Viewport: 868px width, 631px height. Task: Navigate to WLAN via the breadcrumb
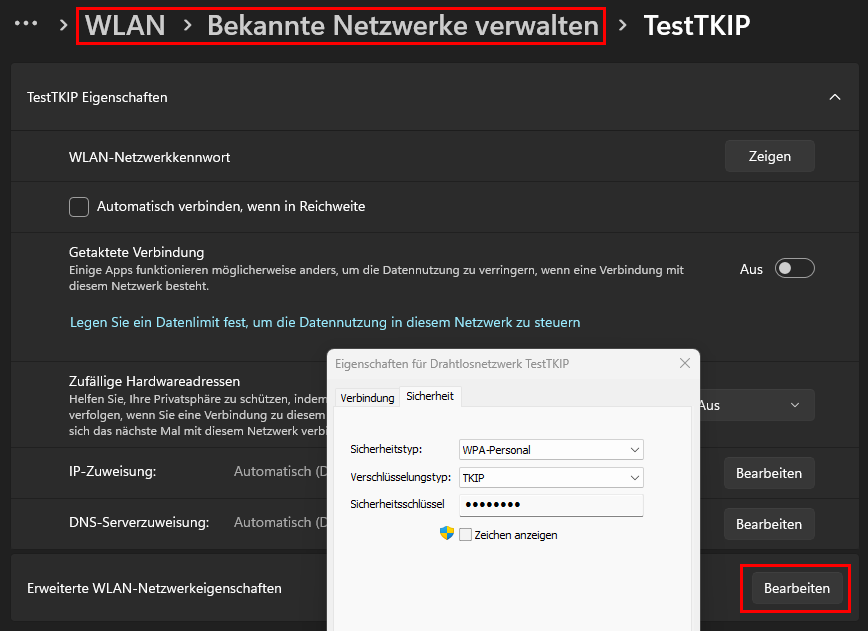coord(124,25)
